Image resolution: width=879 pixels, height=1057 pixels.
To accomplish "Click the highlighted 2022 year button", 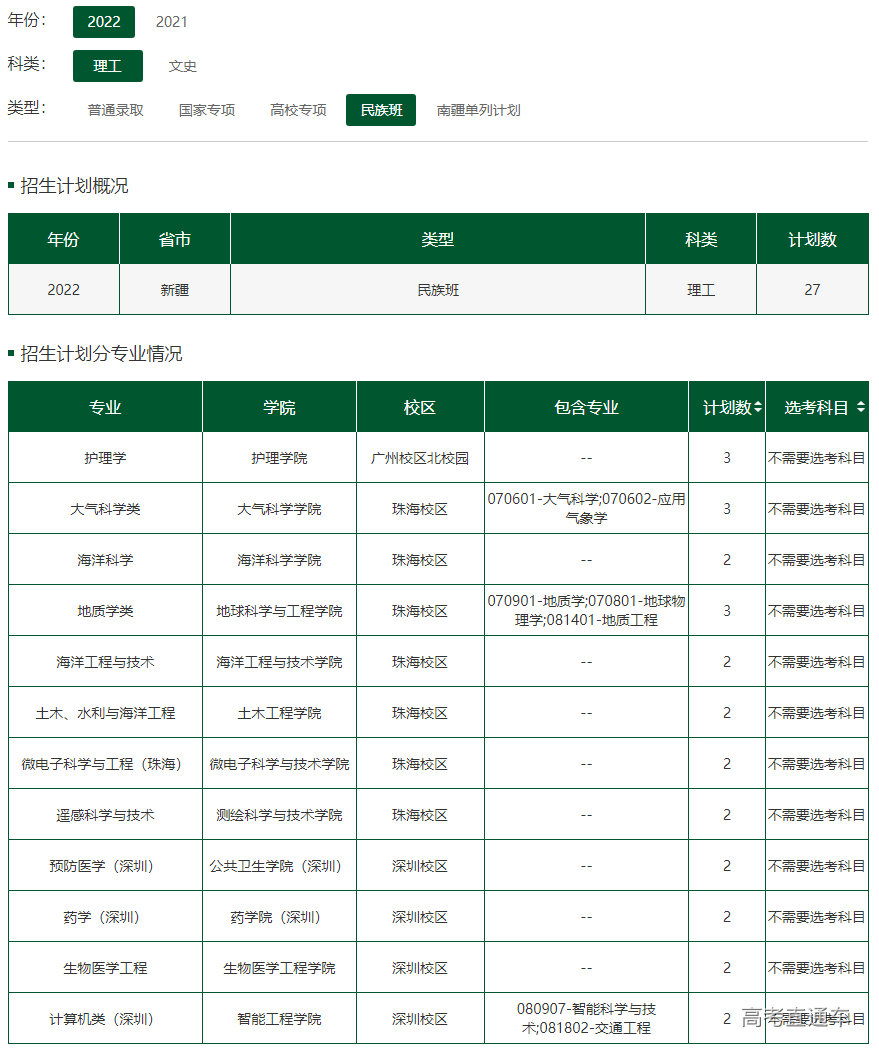I will (104, 21).
